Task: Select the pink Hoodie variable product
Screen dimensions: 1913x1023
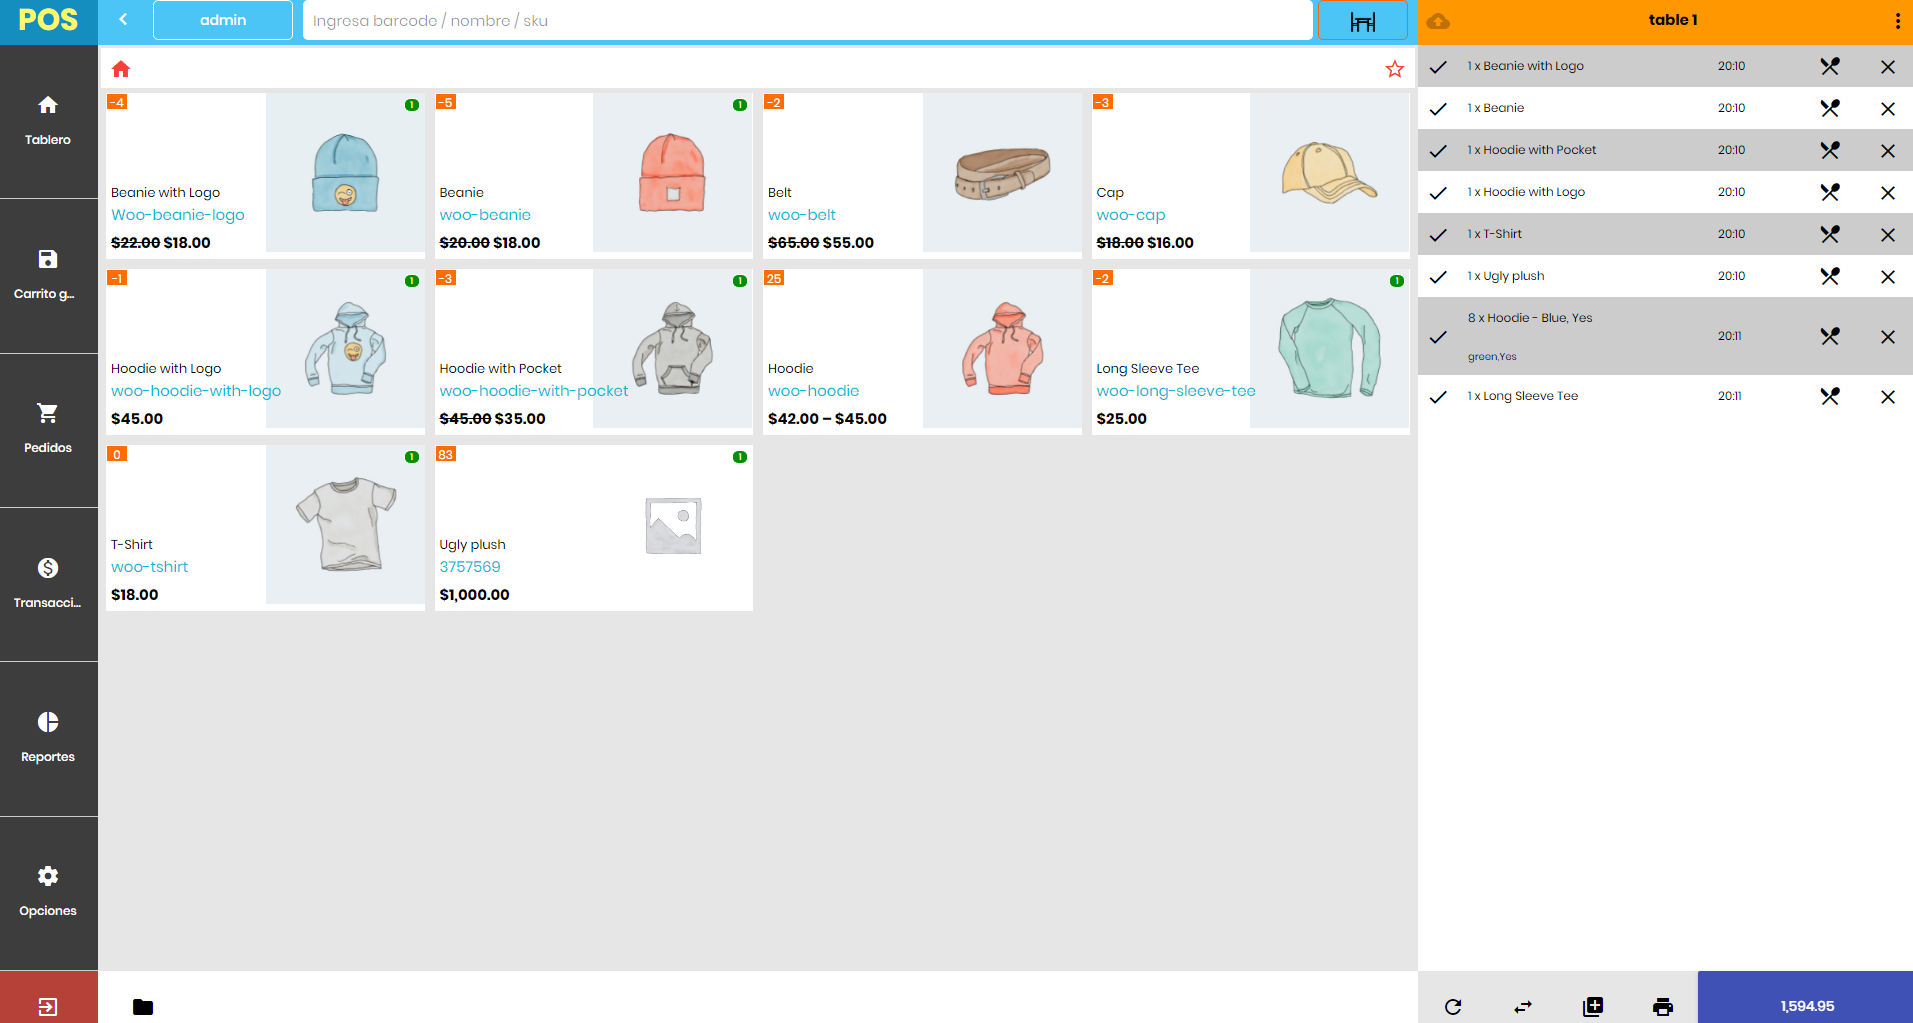Action: pyautogui.click(x=922, y=352)
